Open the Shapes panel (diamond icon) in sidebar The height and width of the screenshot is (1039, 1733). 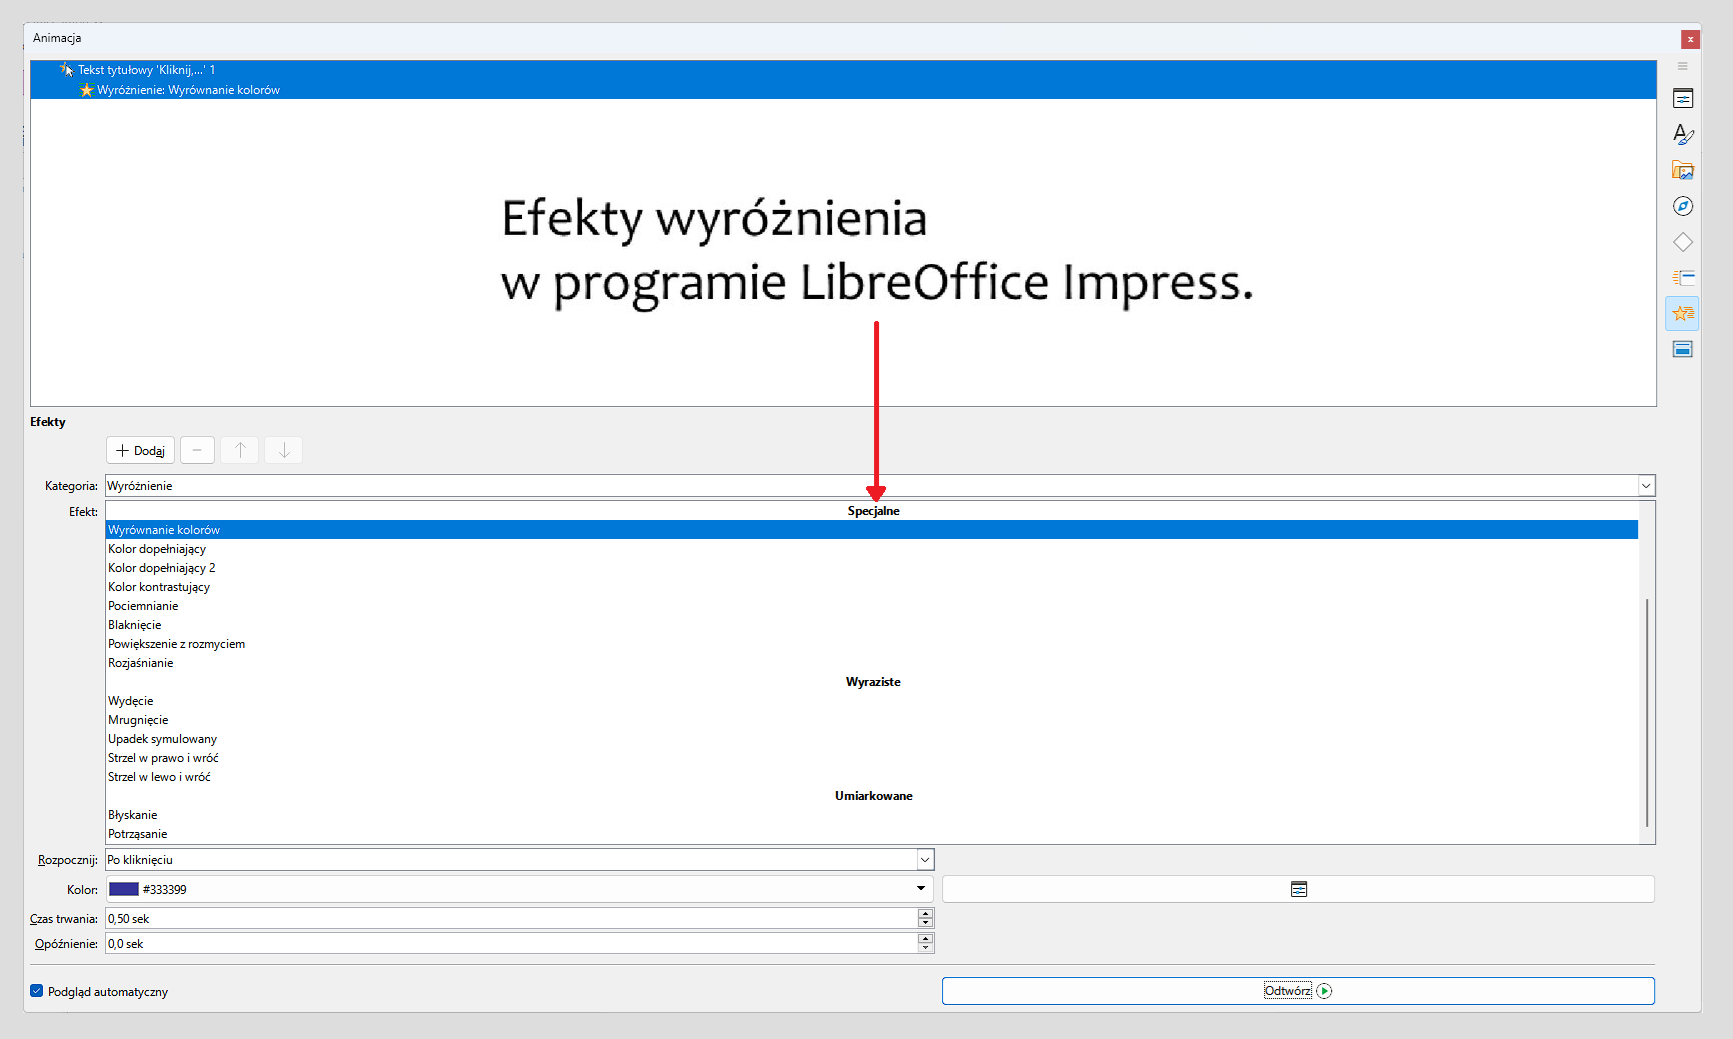[x=1684, y=242]
